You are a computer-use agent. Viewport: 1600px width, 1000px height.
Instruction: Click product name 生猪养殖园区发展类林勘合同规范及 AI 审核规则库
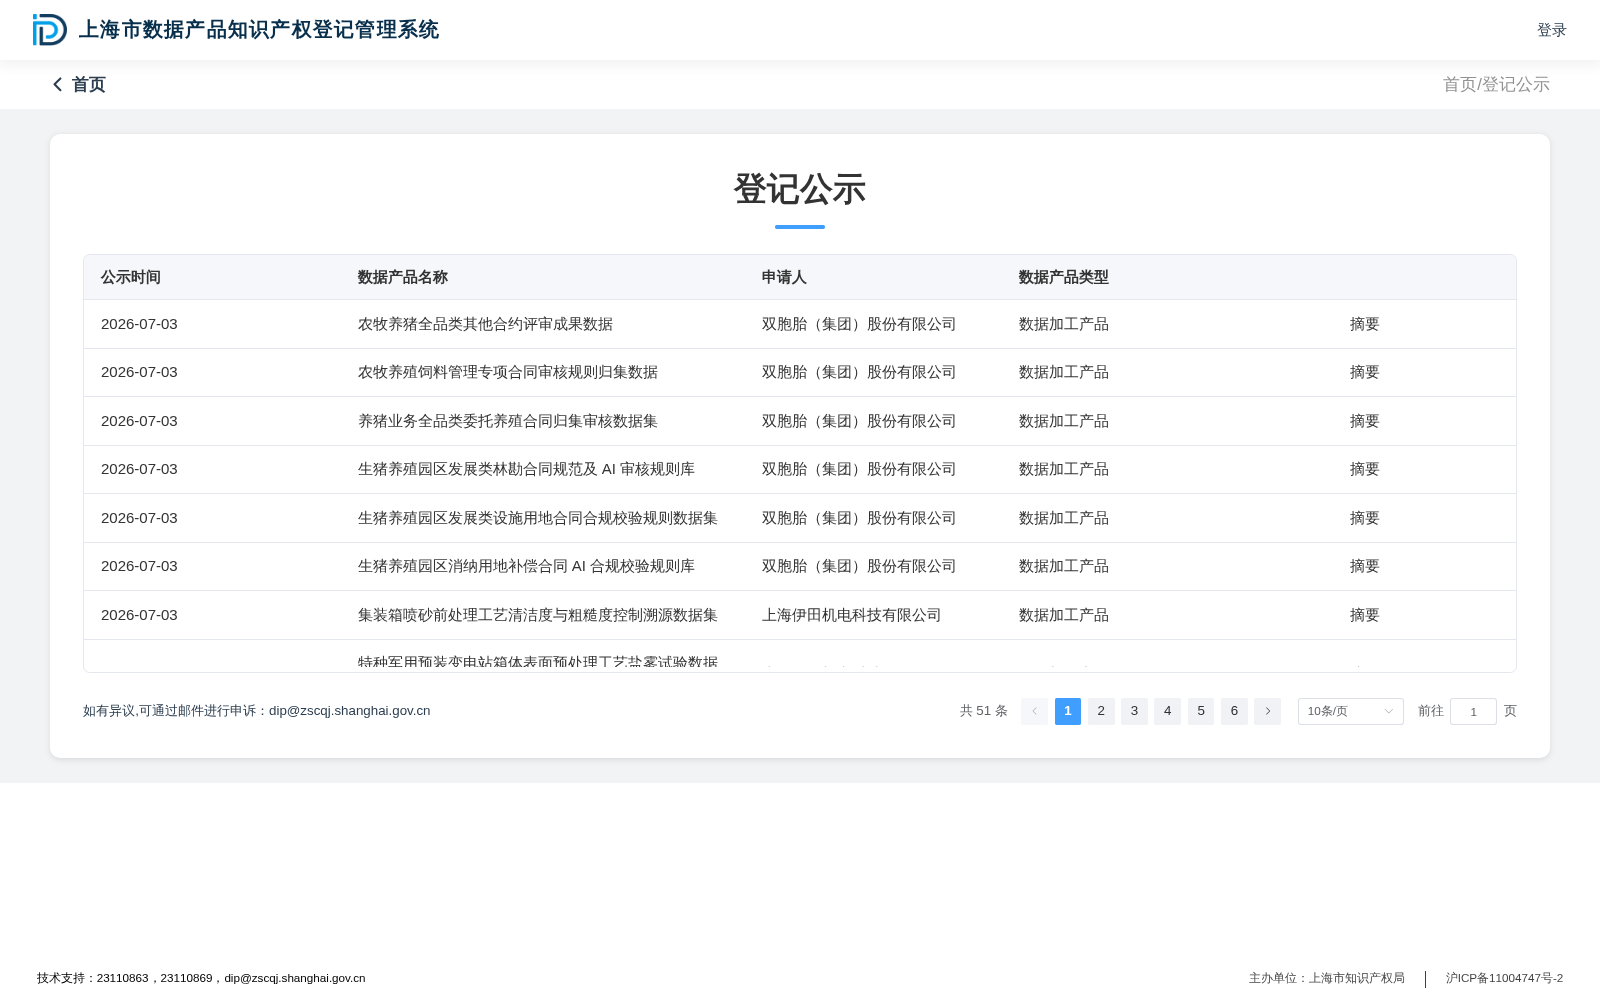click(x=526, y=469)
